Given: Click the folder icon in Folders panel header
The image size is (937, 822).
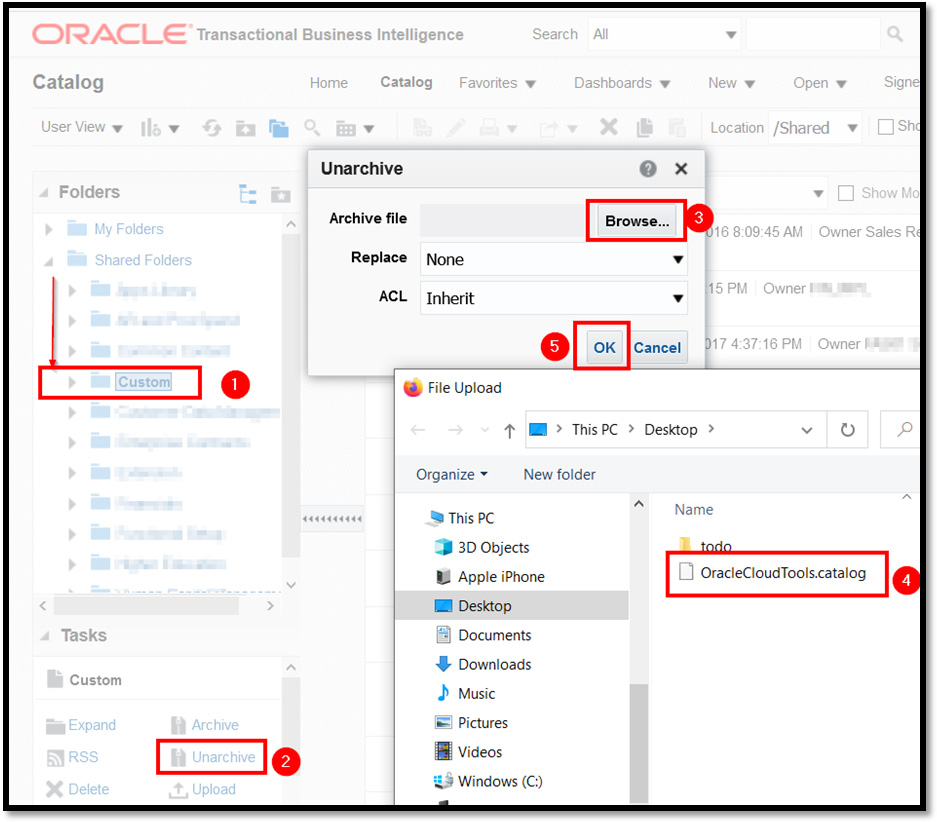Looking at the screenshot, I should point(280,194).
